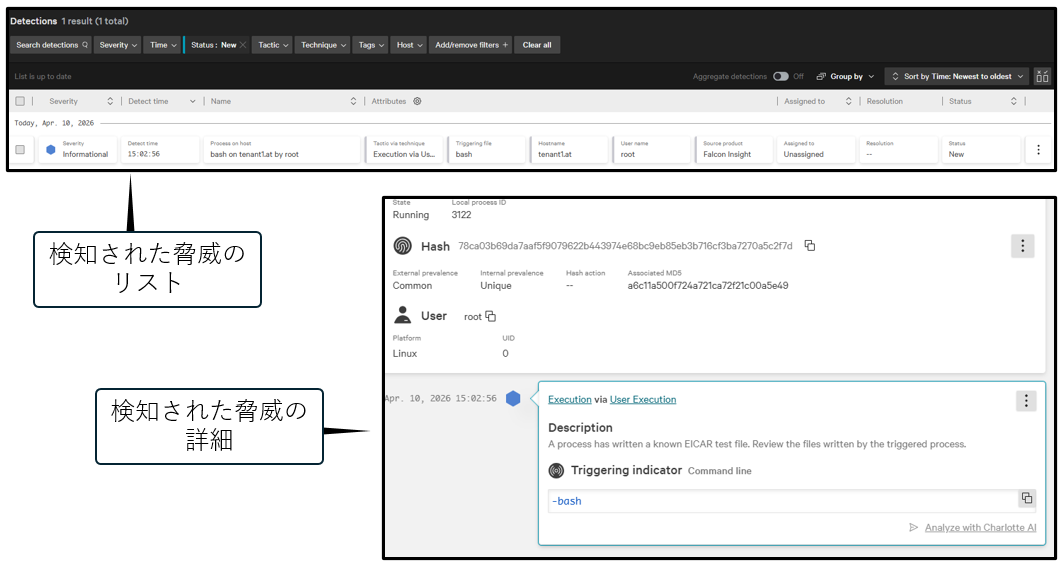Copy the root user name
The height and width of the screenshot is (567, 1062).
coord(491,317)
